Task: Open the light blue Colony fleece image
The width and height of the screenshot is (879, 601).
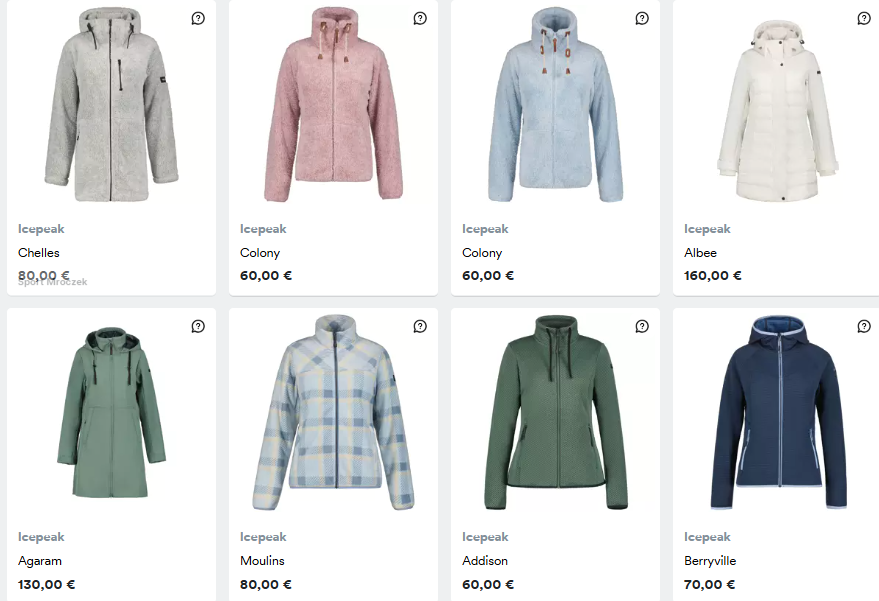Action: tap(556, 105)
